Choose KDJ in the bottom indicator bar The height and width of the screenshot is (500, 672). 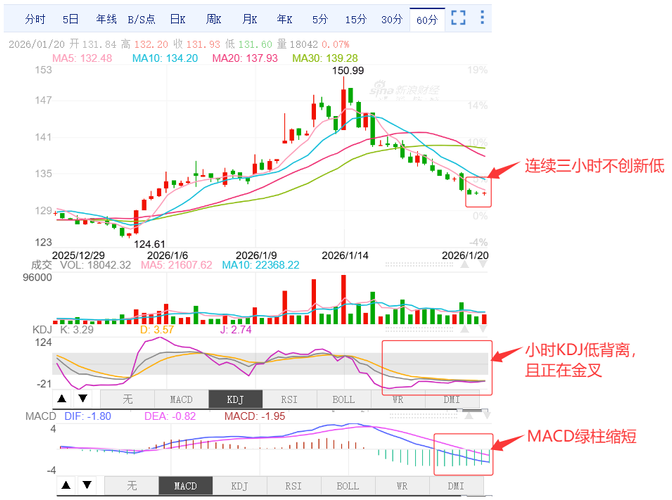point(240,486)
